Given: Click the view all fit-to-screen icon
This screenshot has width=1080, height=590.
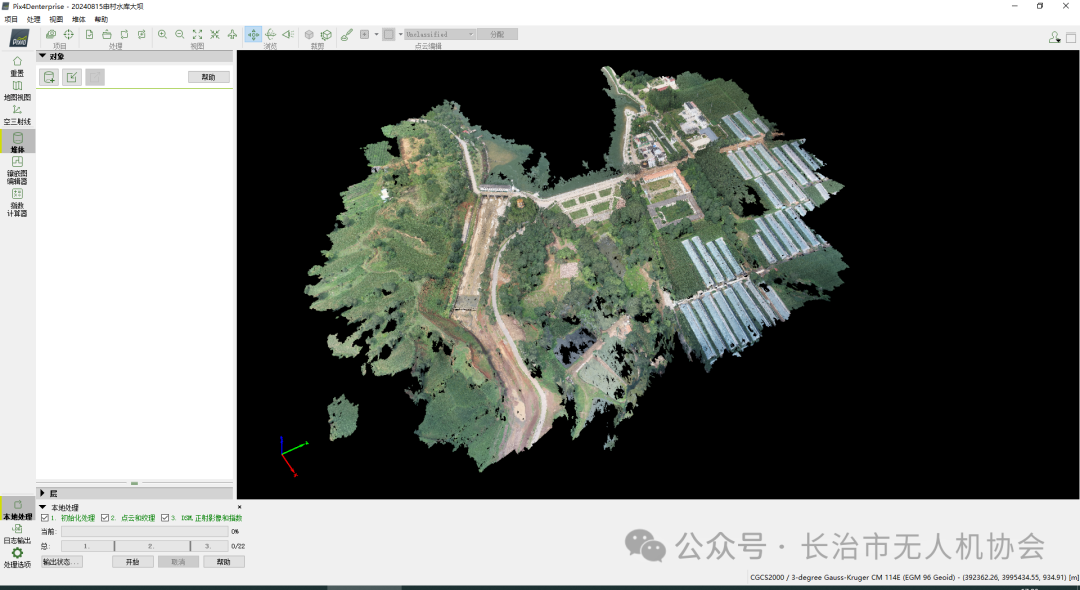Looking at the screenshot, I should (x=198, y=34).
